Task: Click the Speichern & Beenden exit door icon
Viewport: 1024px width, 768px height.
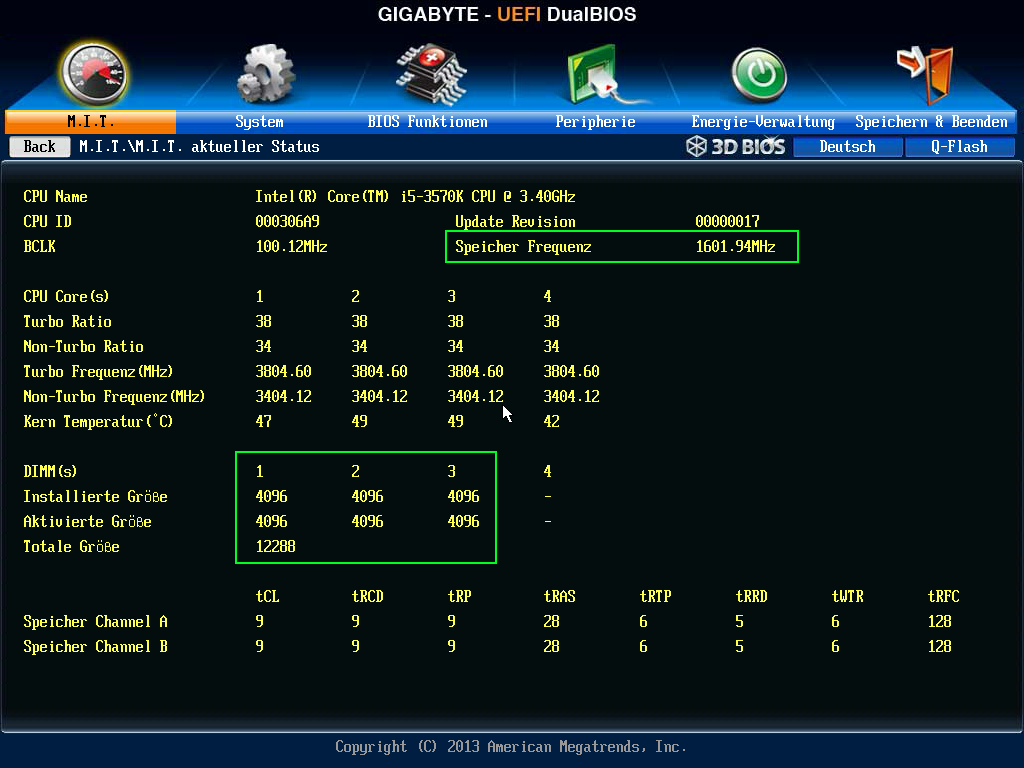Action: click(927, 74)
